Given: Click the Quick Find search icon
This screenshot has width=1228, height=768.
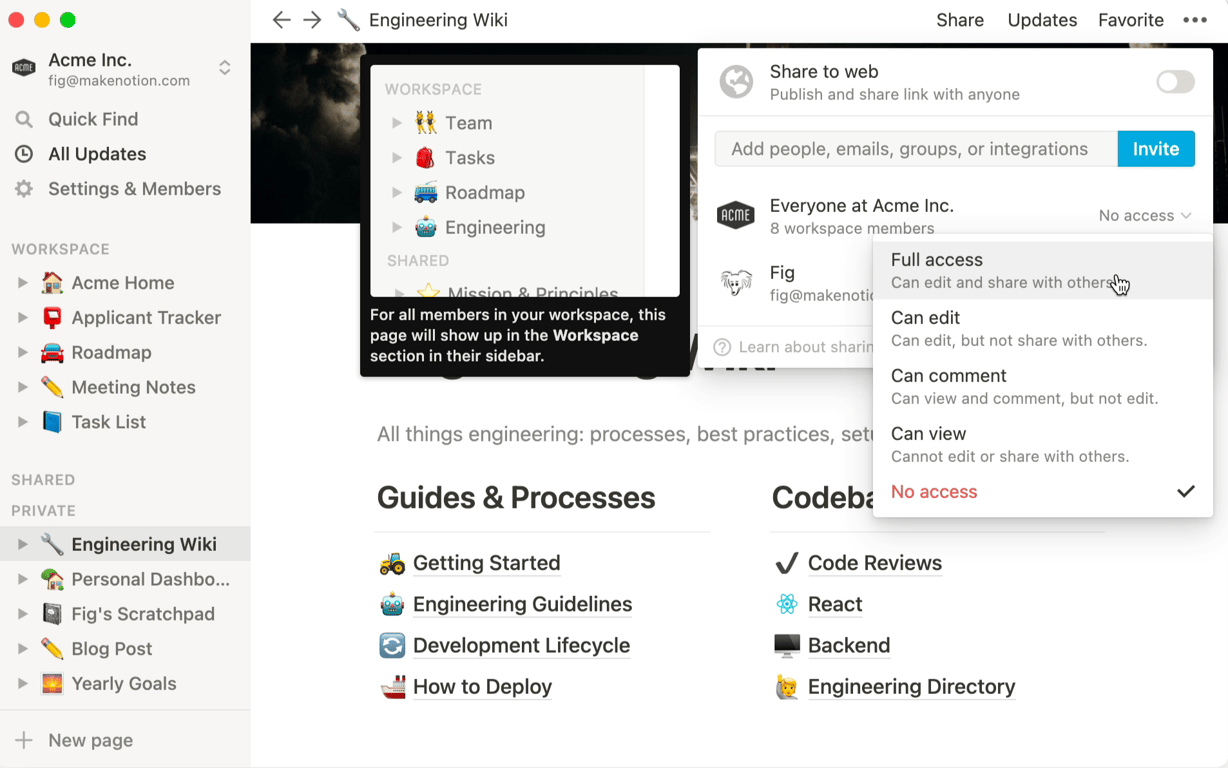Looking at the screenshot, I should 24,119.
